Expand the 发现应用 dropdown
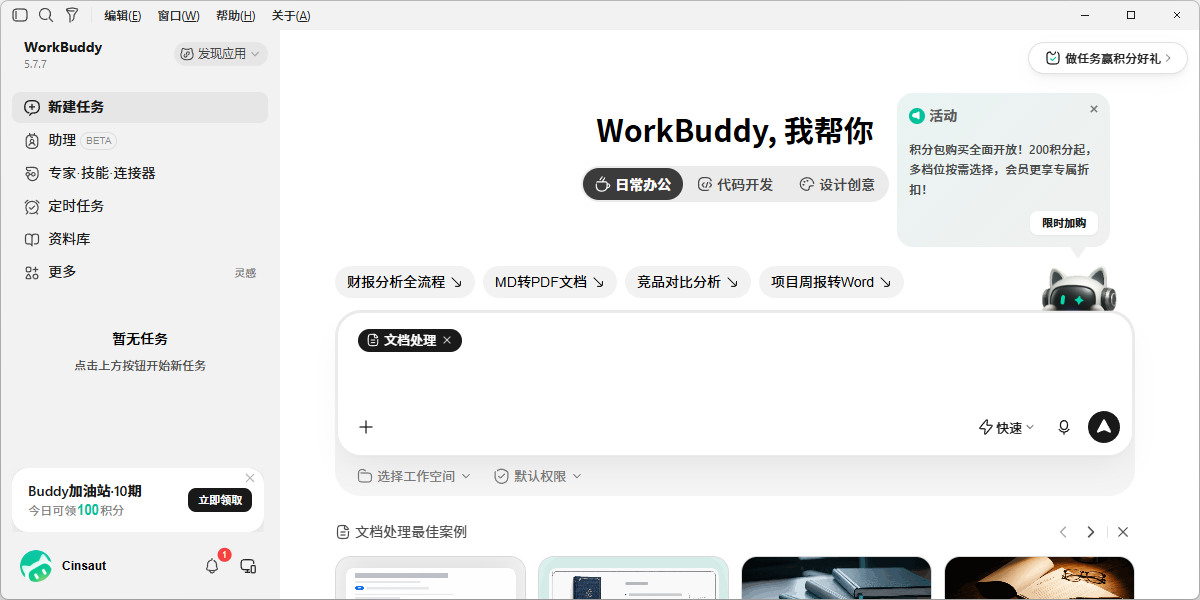Image resolution: width=1200 pixels, height=600 pixels. 220,54
